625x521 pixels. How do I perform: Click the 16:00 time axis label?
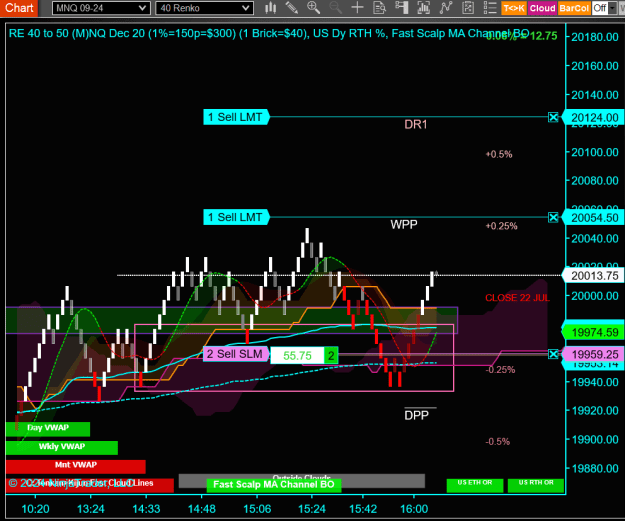pyautogui.click(x=414, y=509)
